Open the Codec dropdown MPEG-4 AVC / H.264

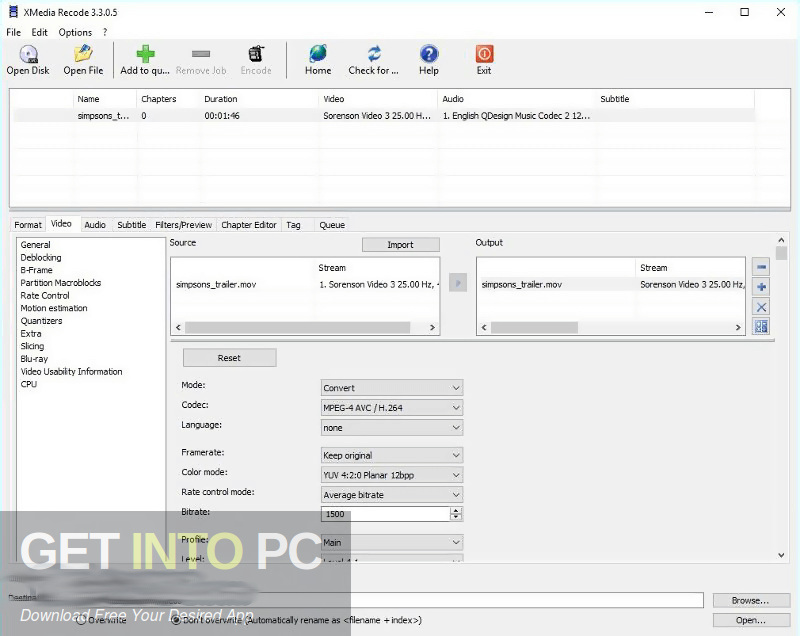click(392, 408)
